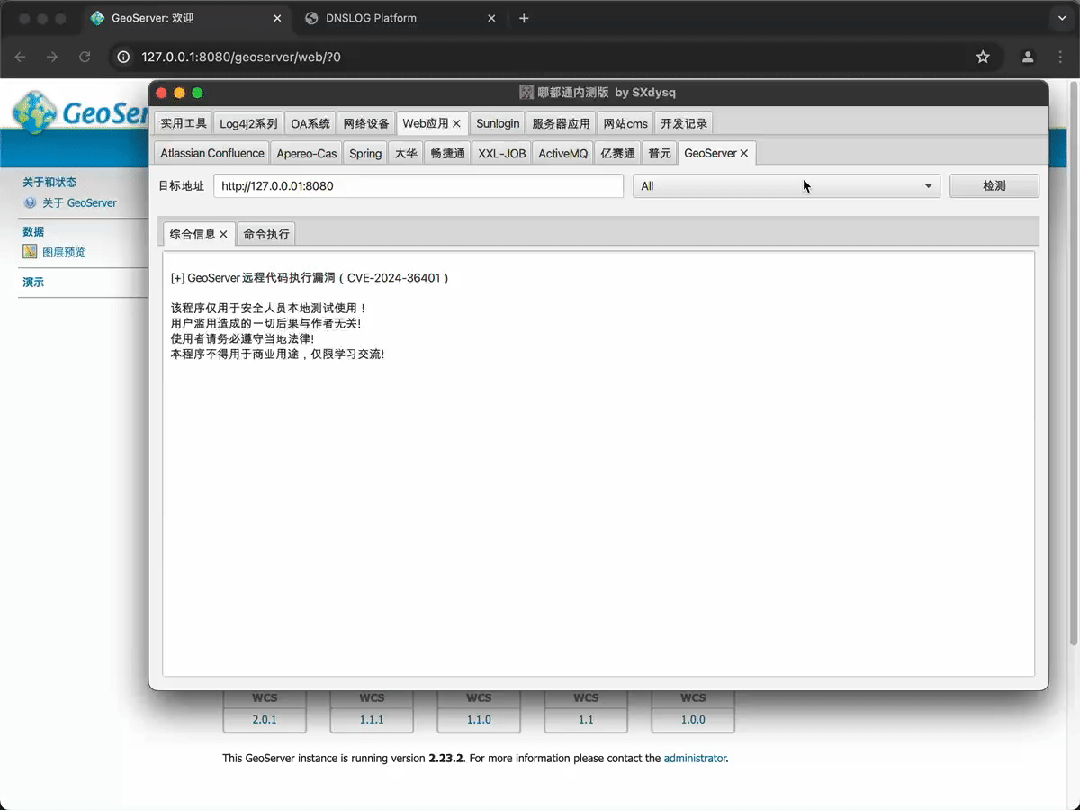Click the WCS 1.1 version button
The height and width of the screenshot is (810, 1080).
[585, 720]
